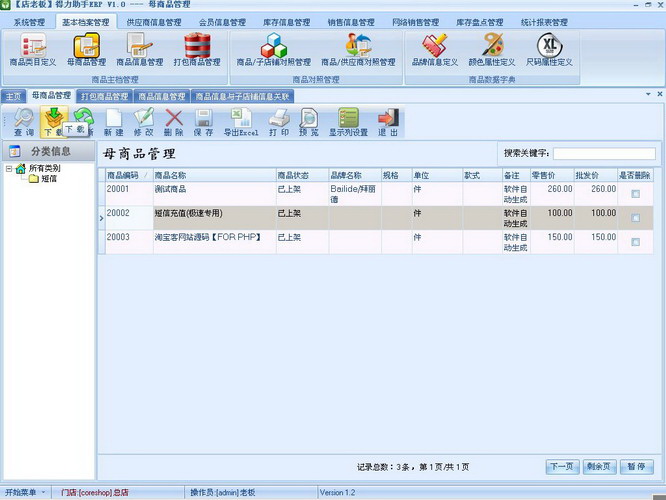Open the 主页 document tab
Image resolution: width=666 pixels, height=500 pixels.
(x=14, y=96)
